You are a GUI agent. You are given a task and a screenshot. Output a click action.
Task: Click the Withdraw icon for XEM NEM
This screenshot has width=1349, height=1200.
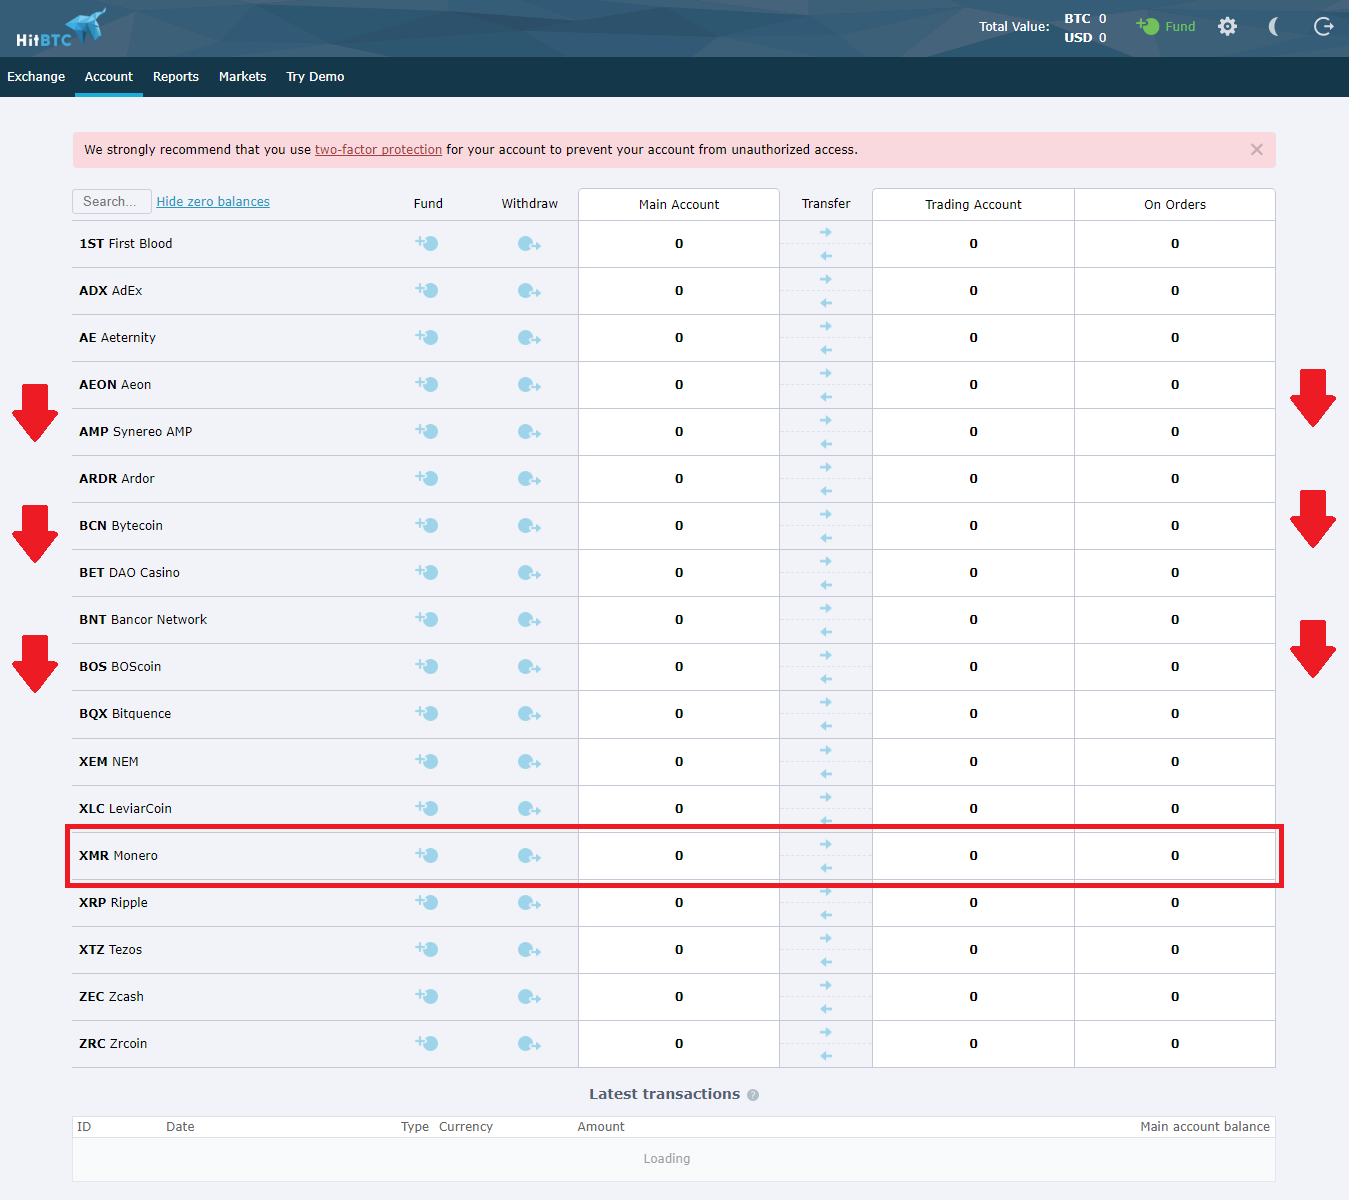point(529,762)
